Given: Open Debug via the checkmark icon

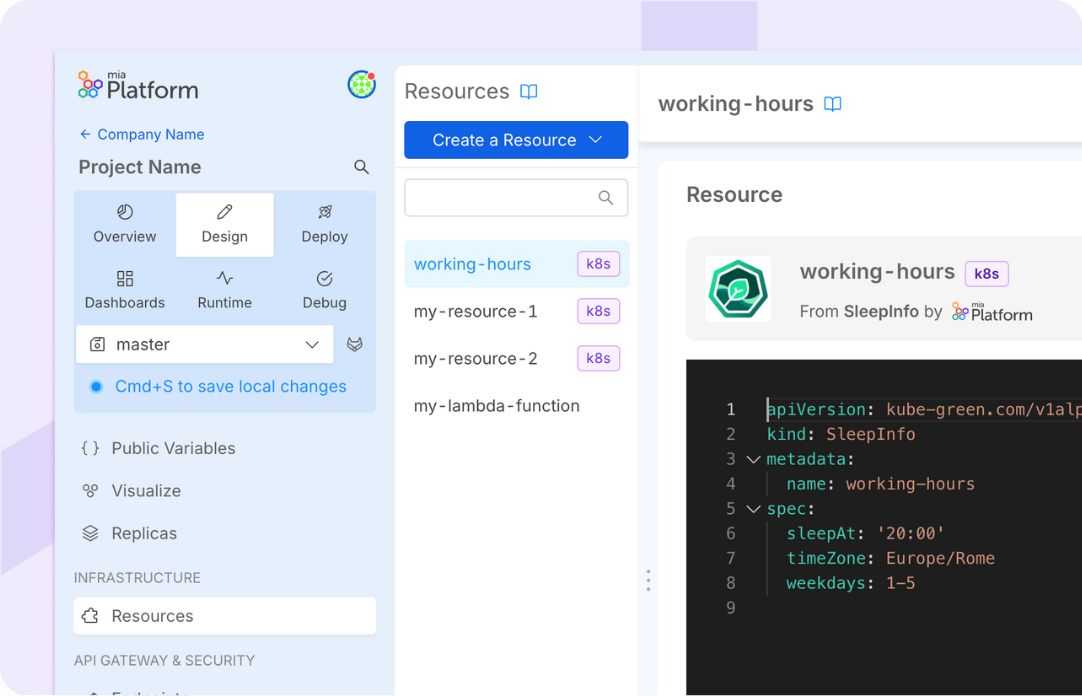Looking at the screenshot, I should [x=324, y=278].
